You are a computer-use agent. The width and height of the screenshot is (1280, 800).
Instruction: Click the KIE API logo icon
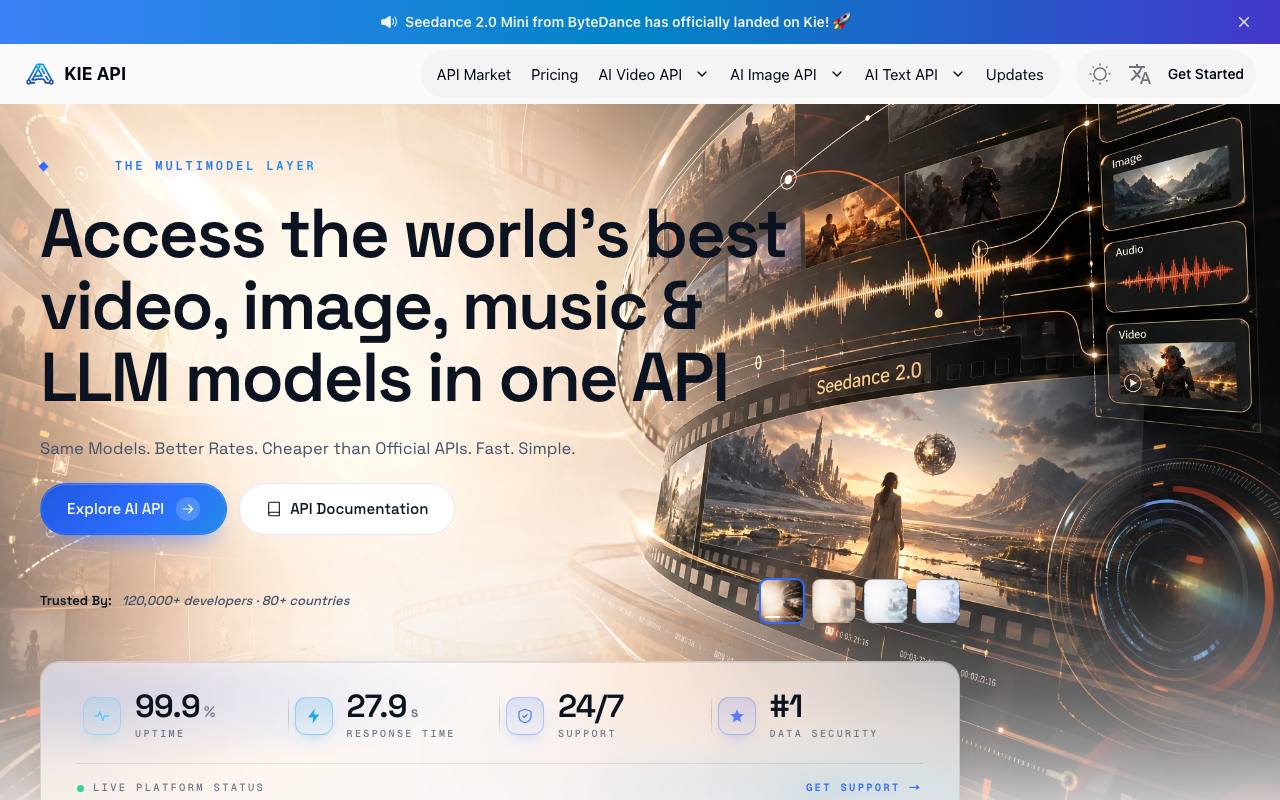pos(40,74)
